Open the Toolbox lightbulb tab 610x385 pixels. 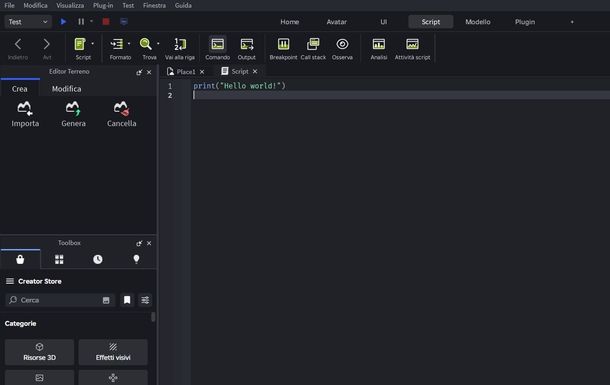click(136, 259)
